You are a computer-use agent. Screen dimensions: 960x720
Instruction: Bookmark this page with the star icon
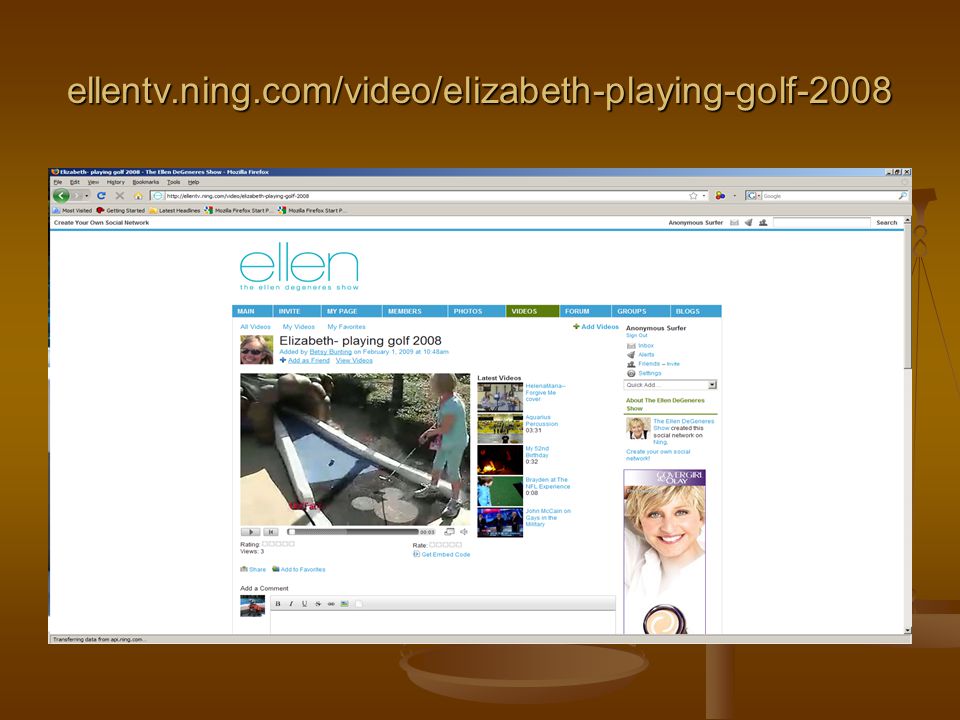pyautogui.click(x=693, y=196)
